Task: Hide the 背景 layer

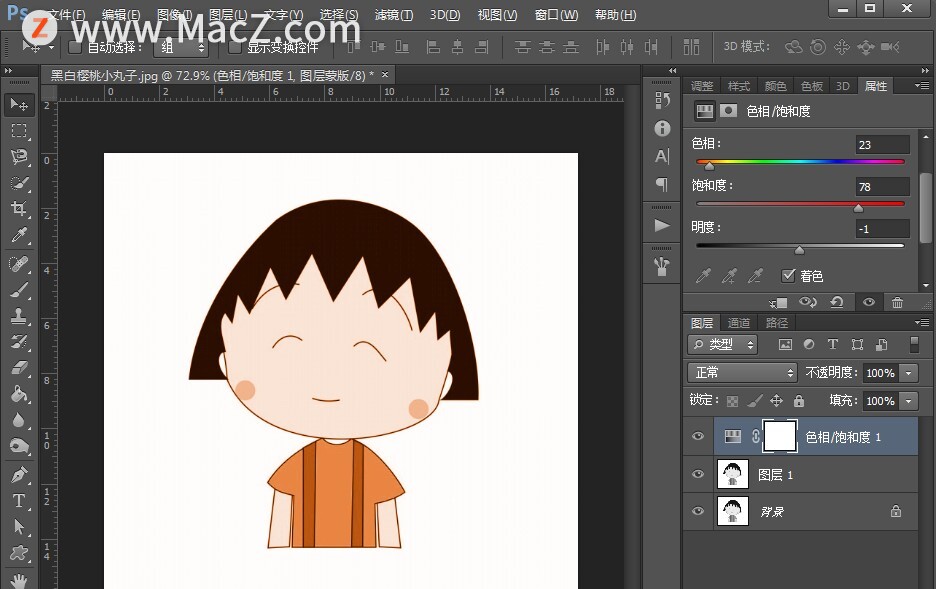Action: [698, 511]
